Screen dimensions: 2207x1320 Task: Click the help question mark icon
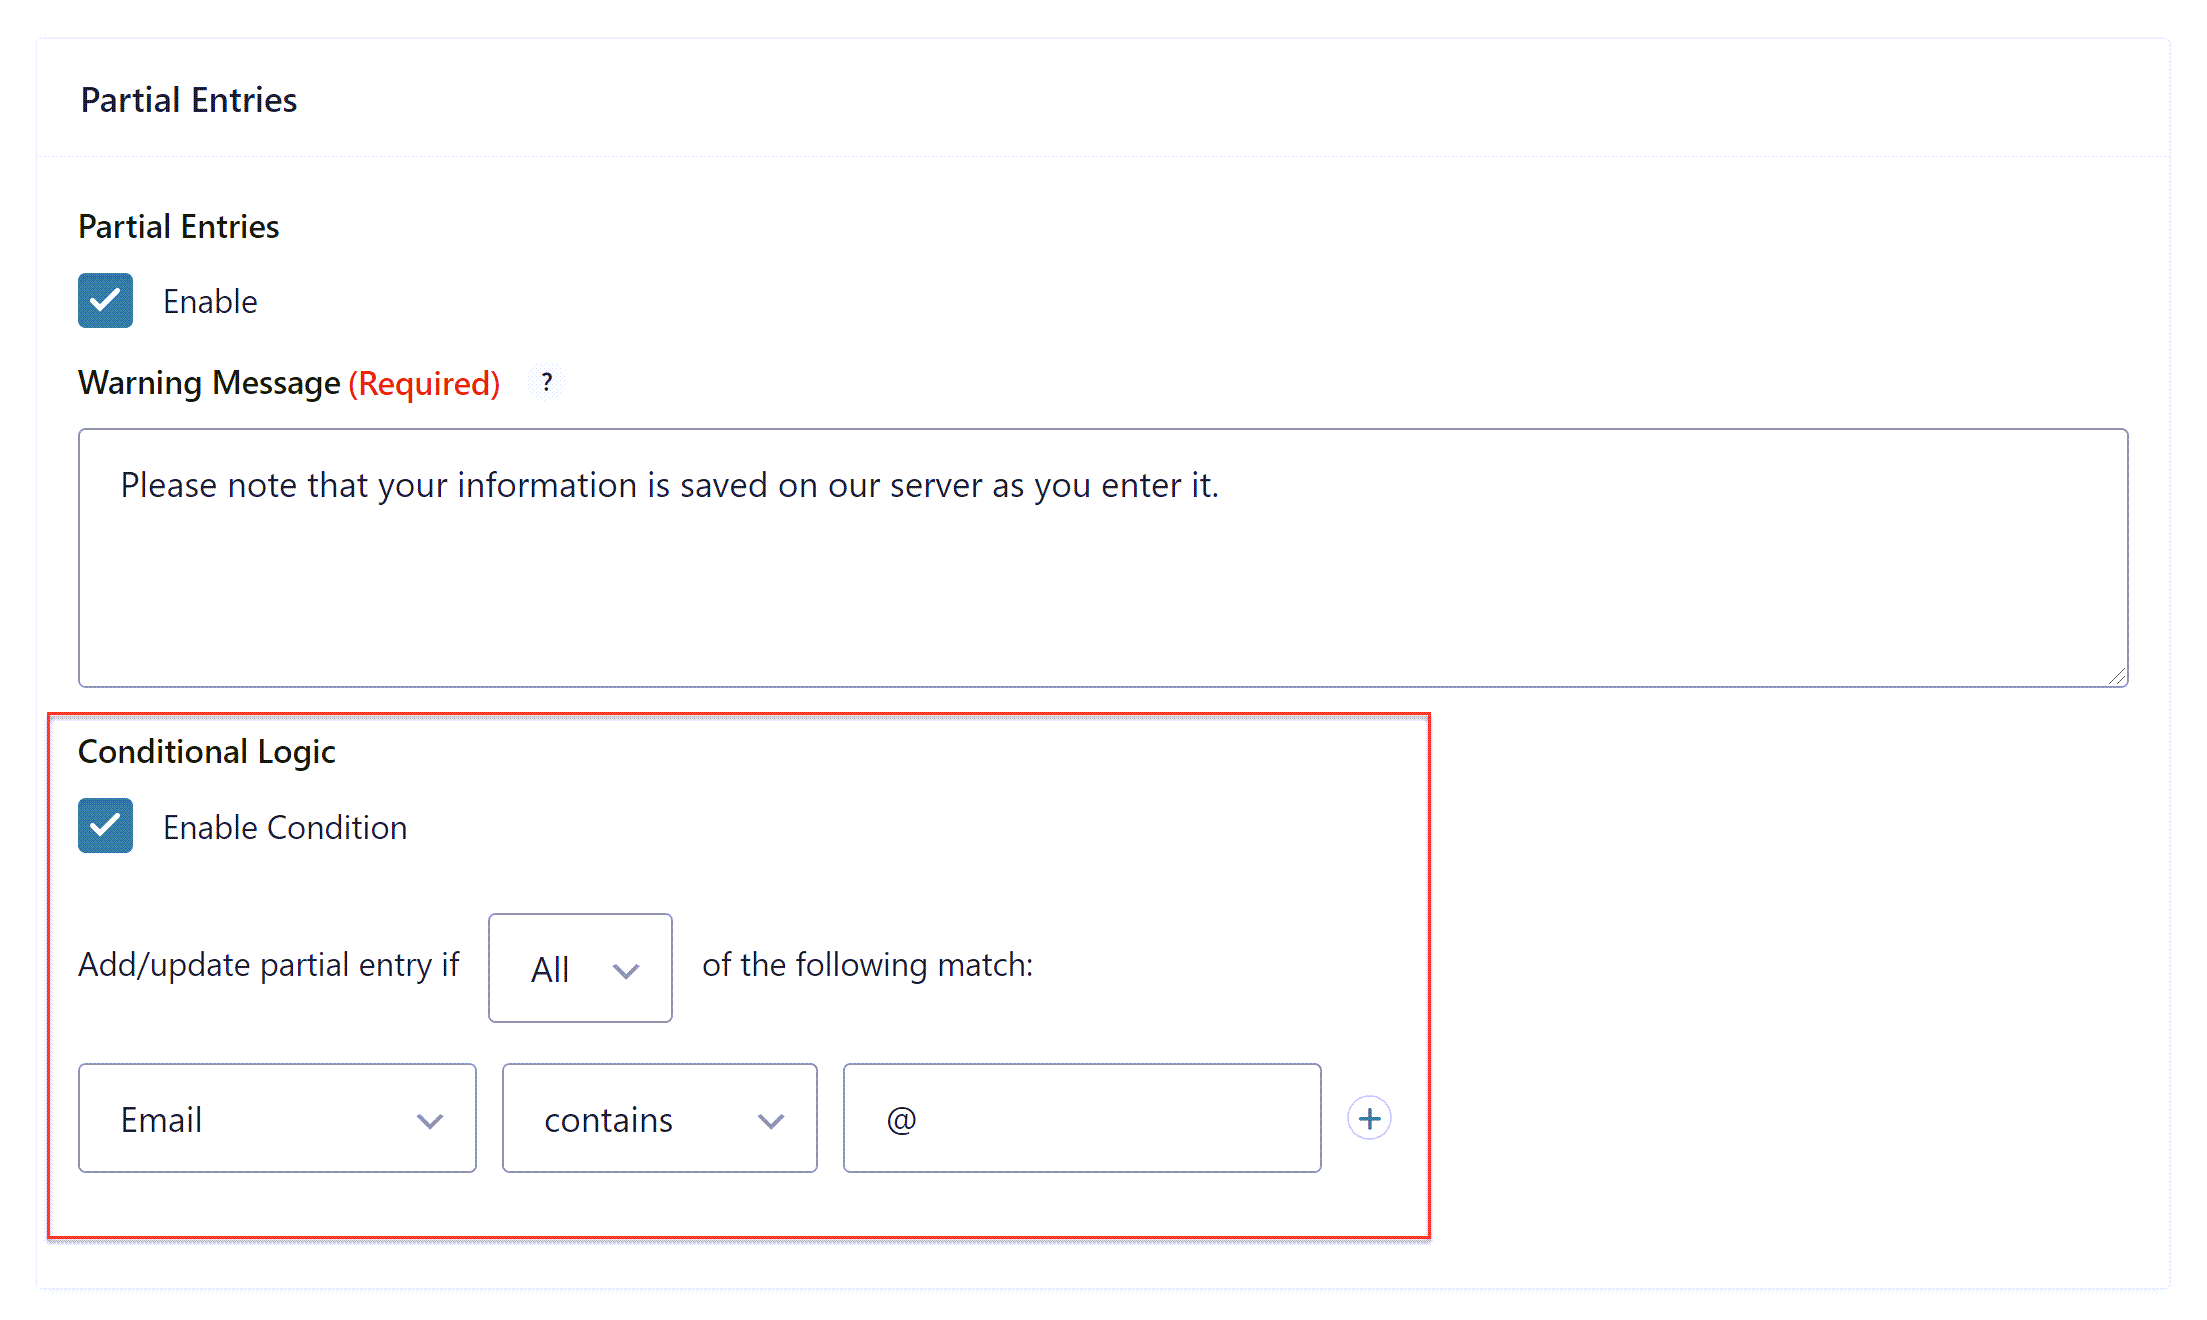[546, 382]
